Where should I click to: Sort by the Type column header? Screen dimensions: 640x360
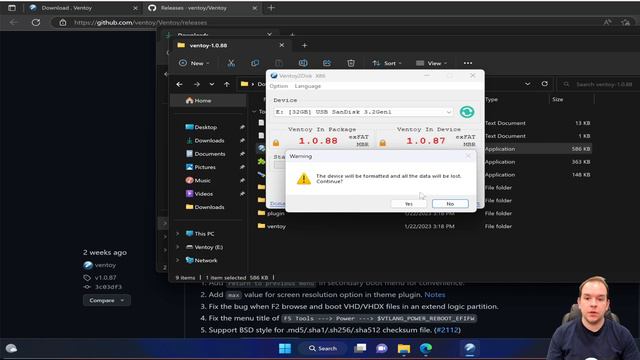pyautogui.click(x=491, y=99)
